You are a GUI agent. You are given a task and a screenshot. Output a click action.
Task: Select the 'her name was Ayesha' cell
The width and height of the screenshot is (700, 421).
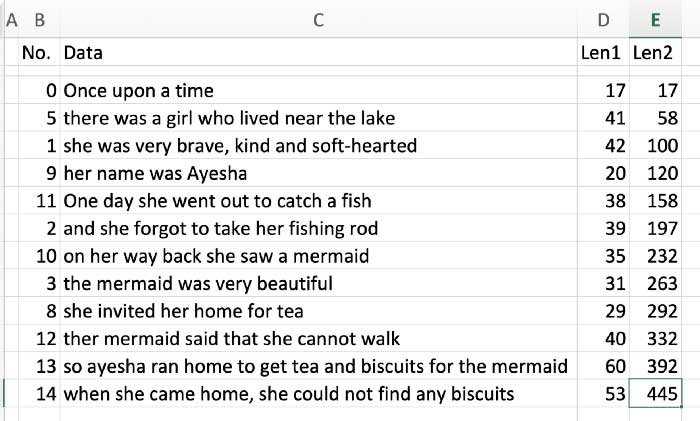tap(318, 173)
